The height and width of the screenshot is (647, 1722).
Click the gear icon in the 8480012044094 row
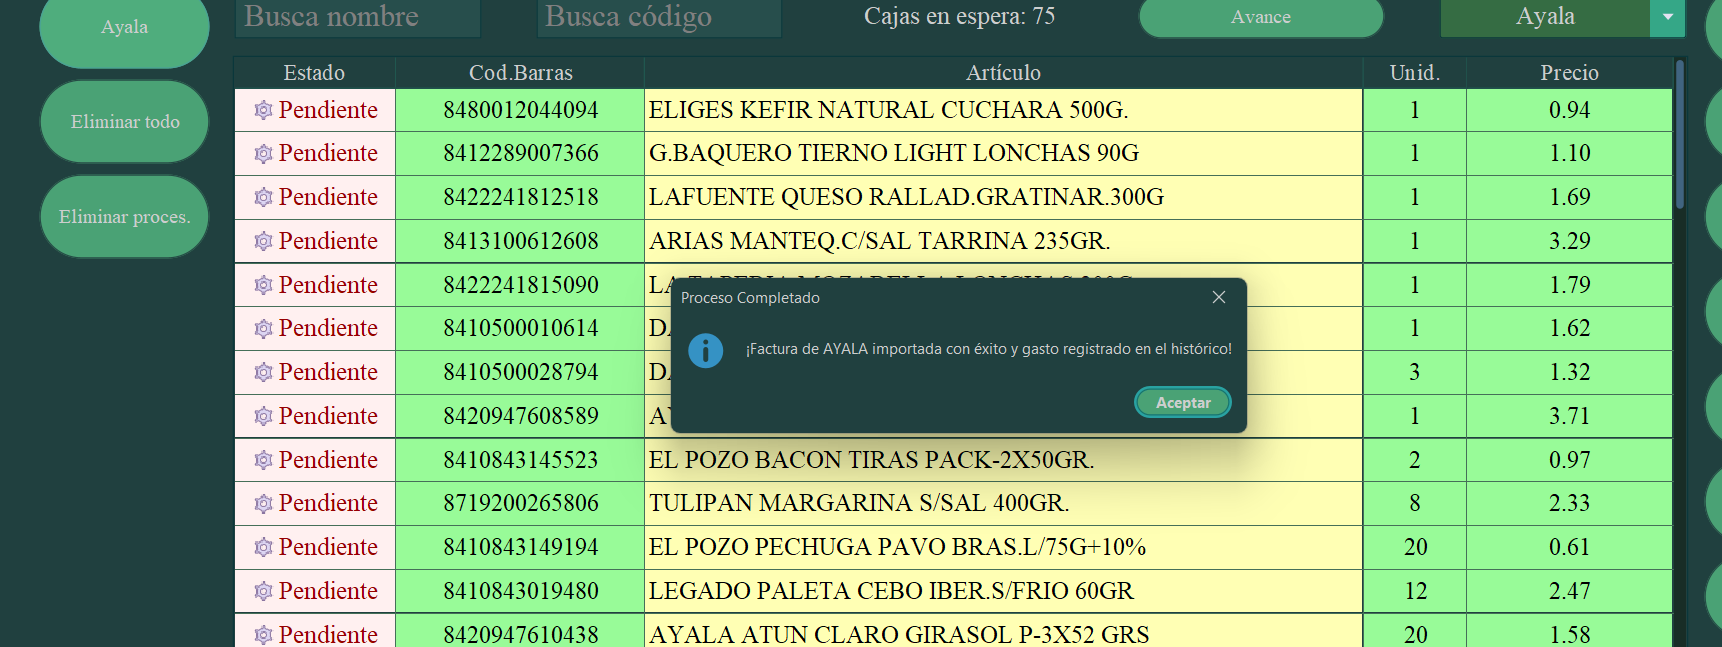pos(263,110)
